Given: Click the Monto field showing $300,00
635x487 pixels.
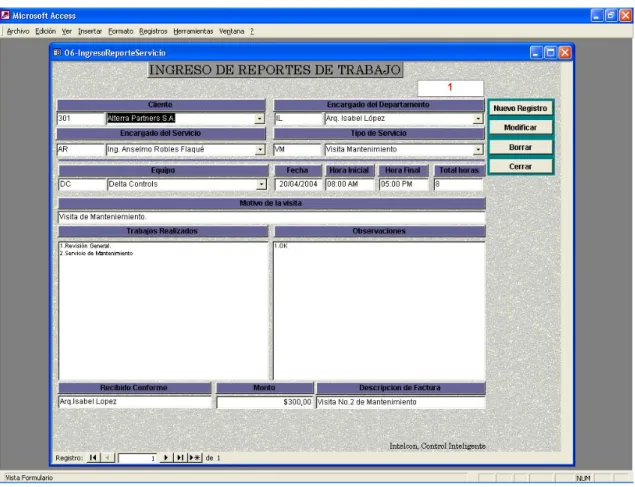Looking at the screenshot, I should (265, 402).
